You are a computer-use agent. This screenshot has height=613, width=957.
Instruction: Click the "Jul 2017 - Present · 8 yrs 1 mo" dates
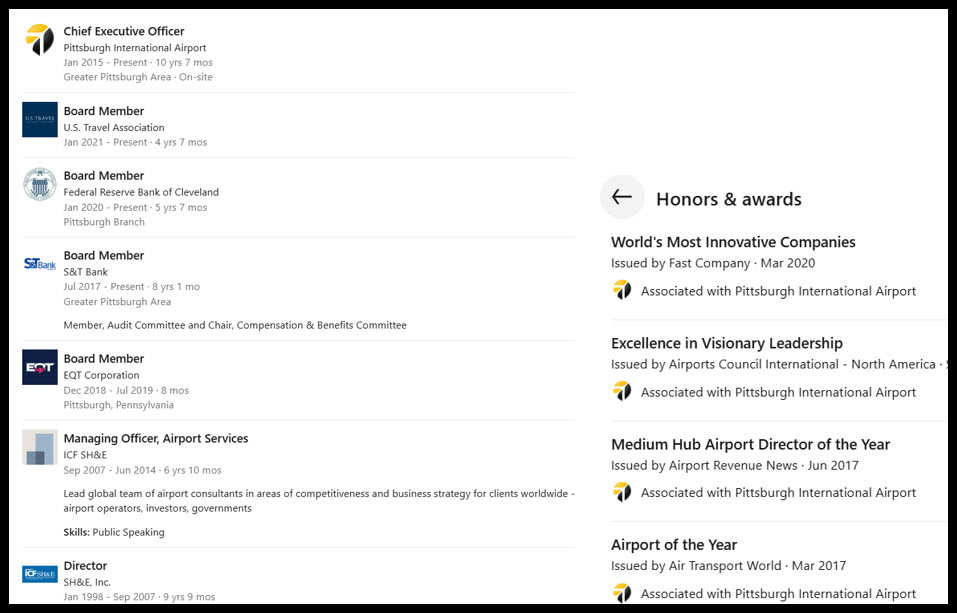click(132, 286)
